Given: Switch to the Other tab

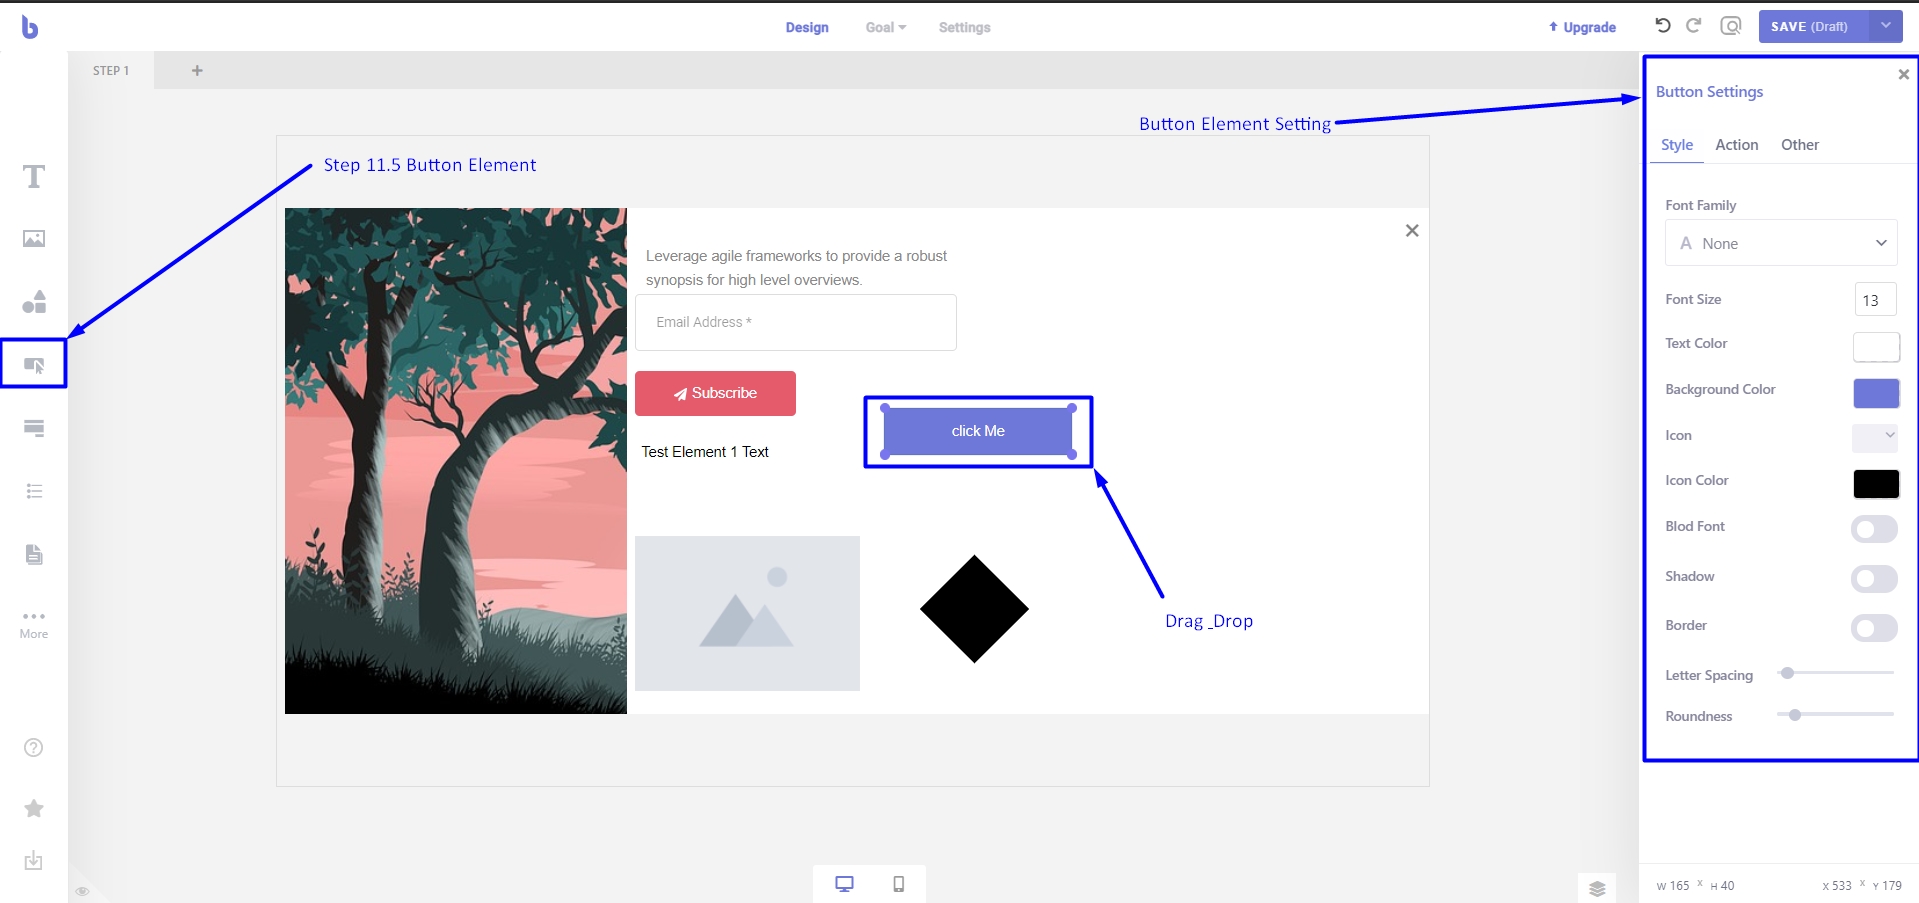Looking at the screenshot, I should pyautogui.click(x=1799, y=145).
